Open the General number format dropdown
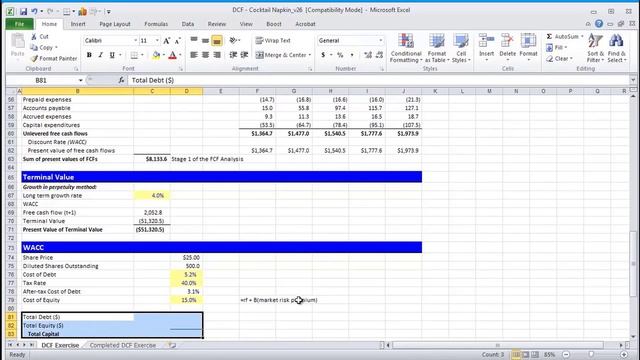This screenshot has width=640, height=360. [380, 40]
